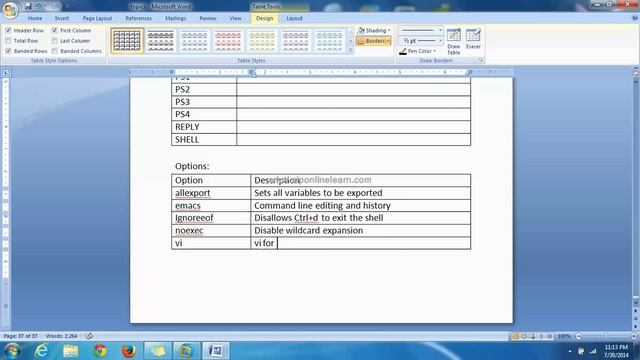Select the purple-accent table style thumbnail
Image resolution: width=640 pixels, height=360 pixels.
(296, 41)
